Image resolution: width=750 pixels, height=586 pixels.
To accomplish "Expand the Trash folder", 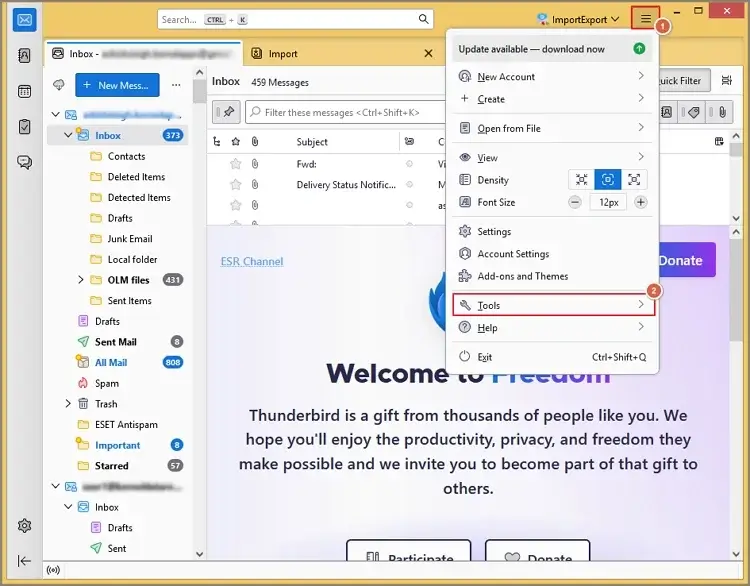I will [x=68, y=404].
